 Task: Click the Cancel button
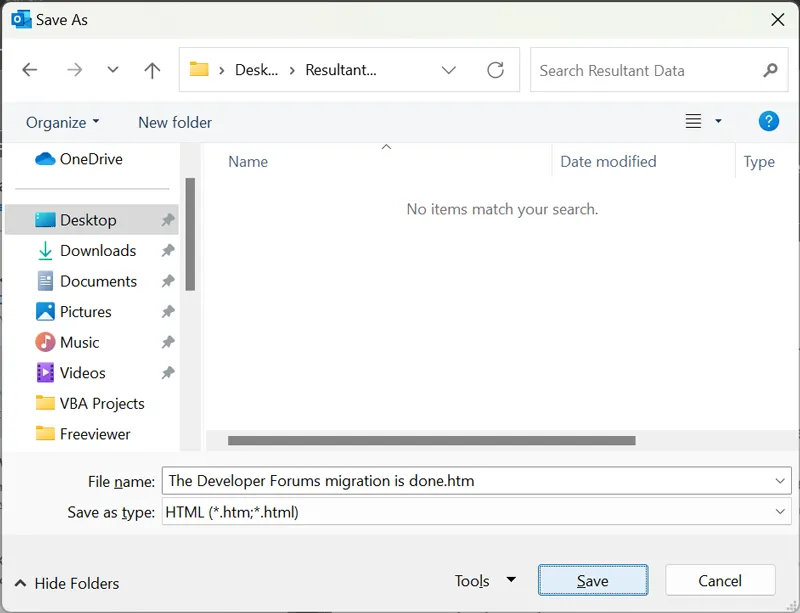(719, 581)
